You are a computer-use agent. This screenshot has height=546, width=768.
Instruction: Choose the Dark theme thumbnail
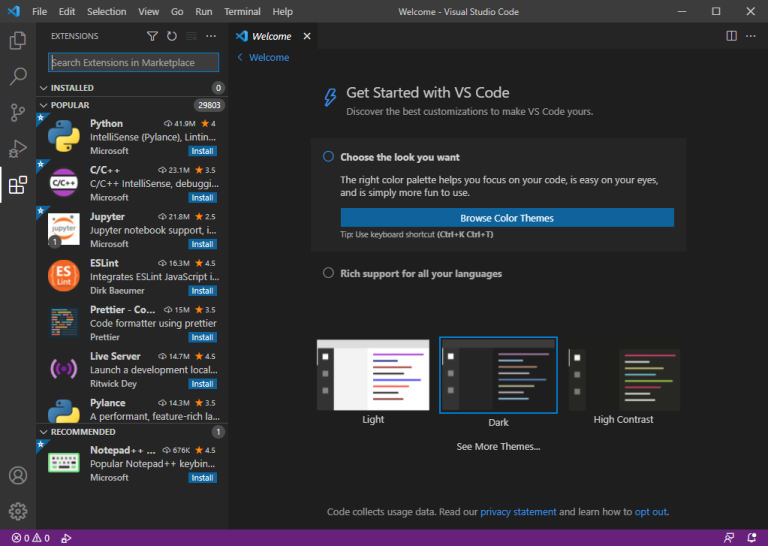click(x=498, y=375)
